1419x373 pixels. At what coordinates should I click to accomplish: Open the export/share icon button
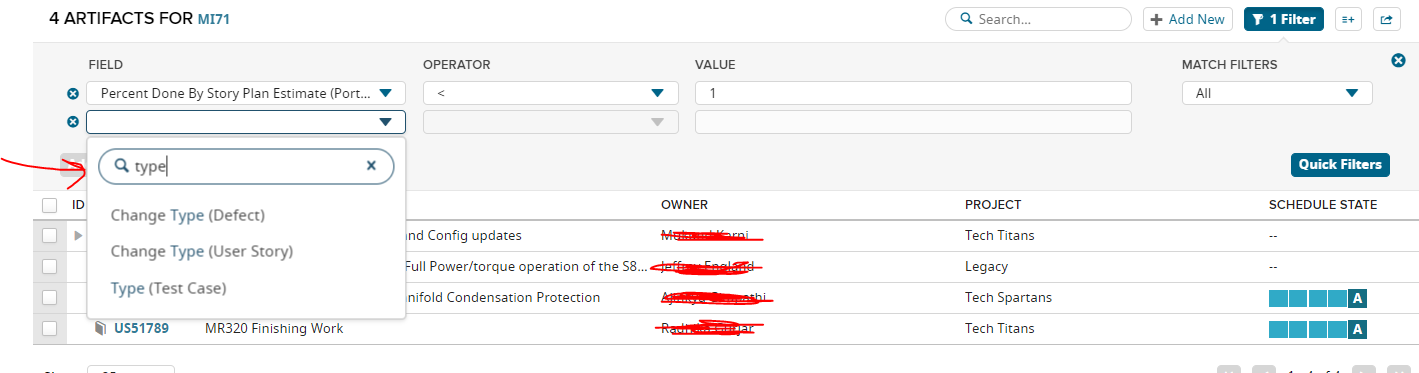(x=1386, y=19)
